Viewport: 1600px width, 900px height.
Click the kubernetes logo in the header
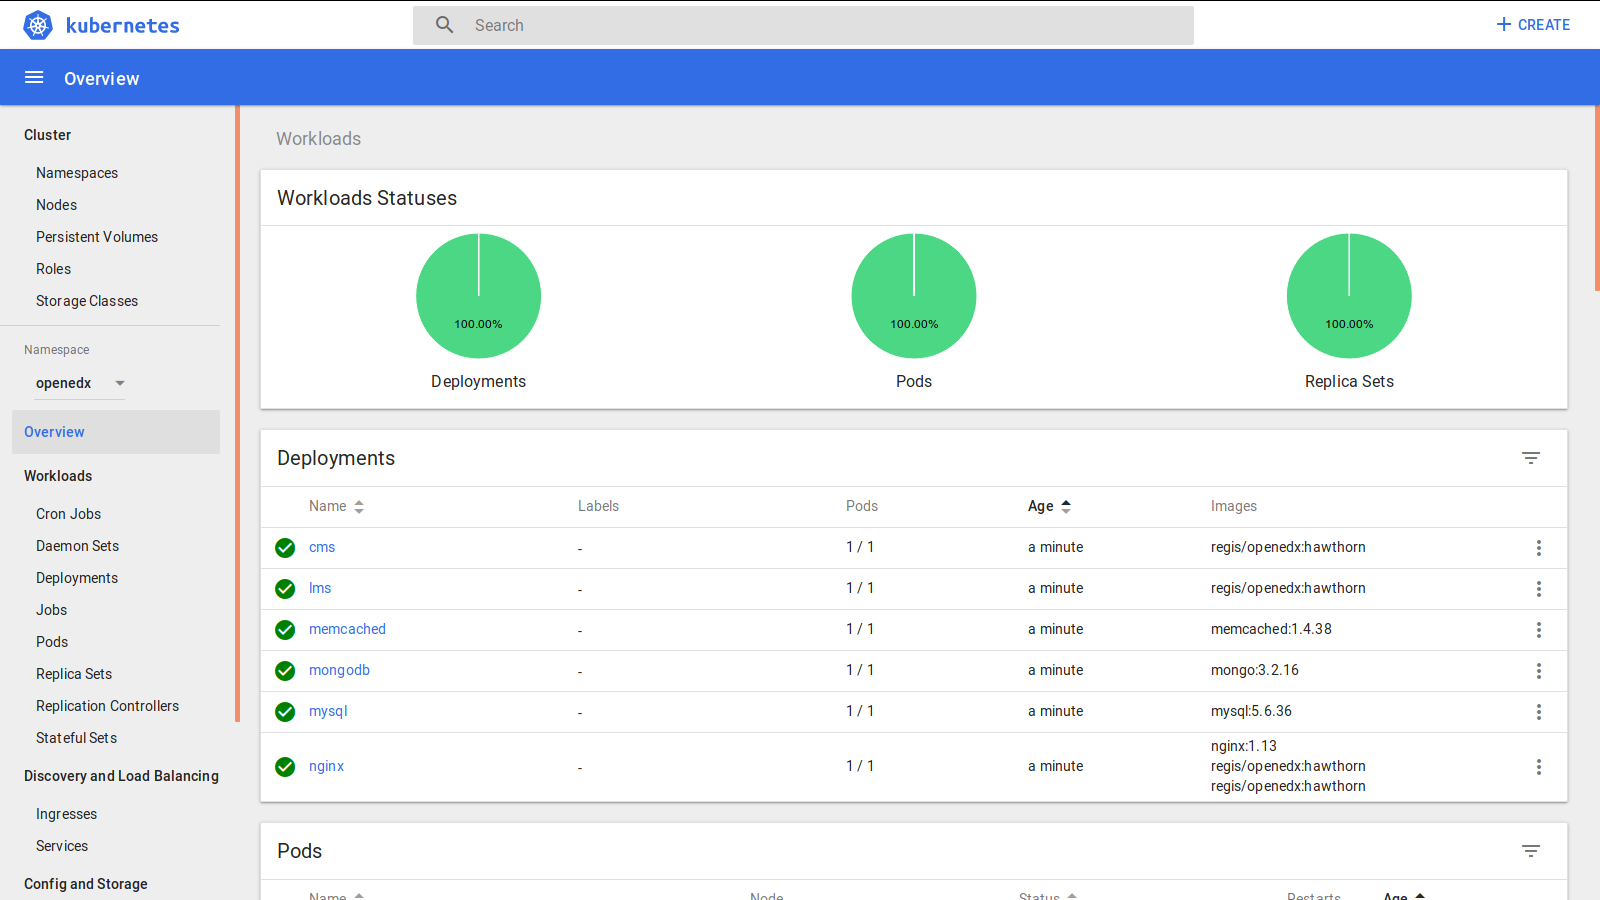[37, 25]
